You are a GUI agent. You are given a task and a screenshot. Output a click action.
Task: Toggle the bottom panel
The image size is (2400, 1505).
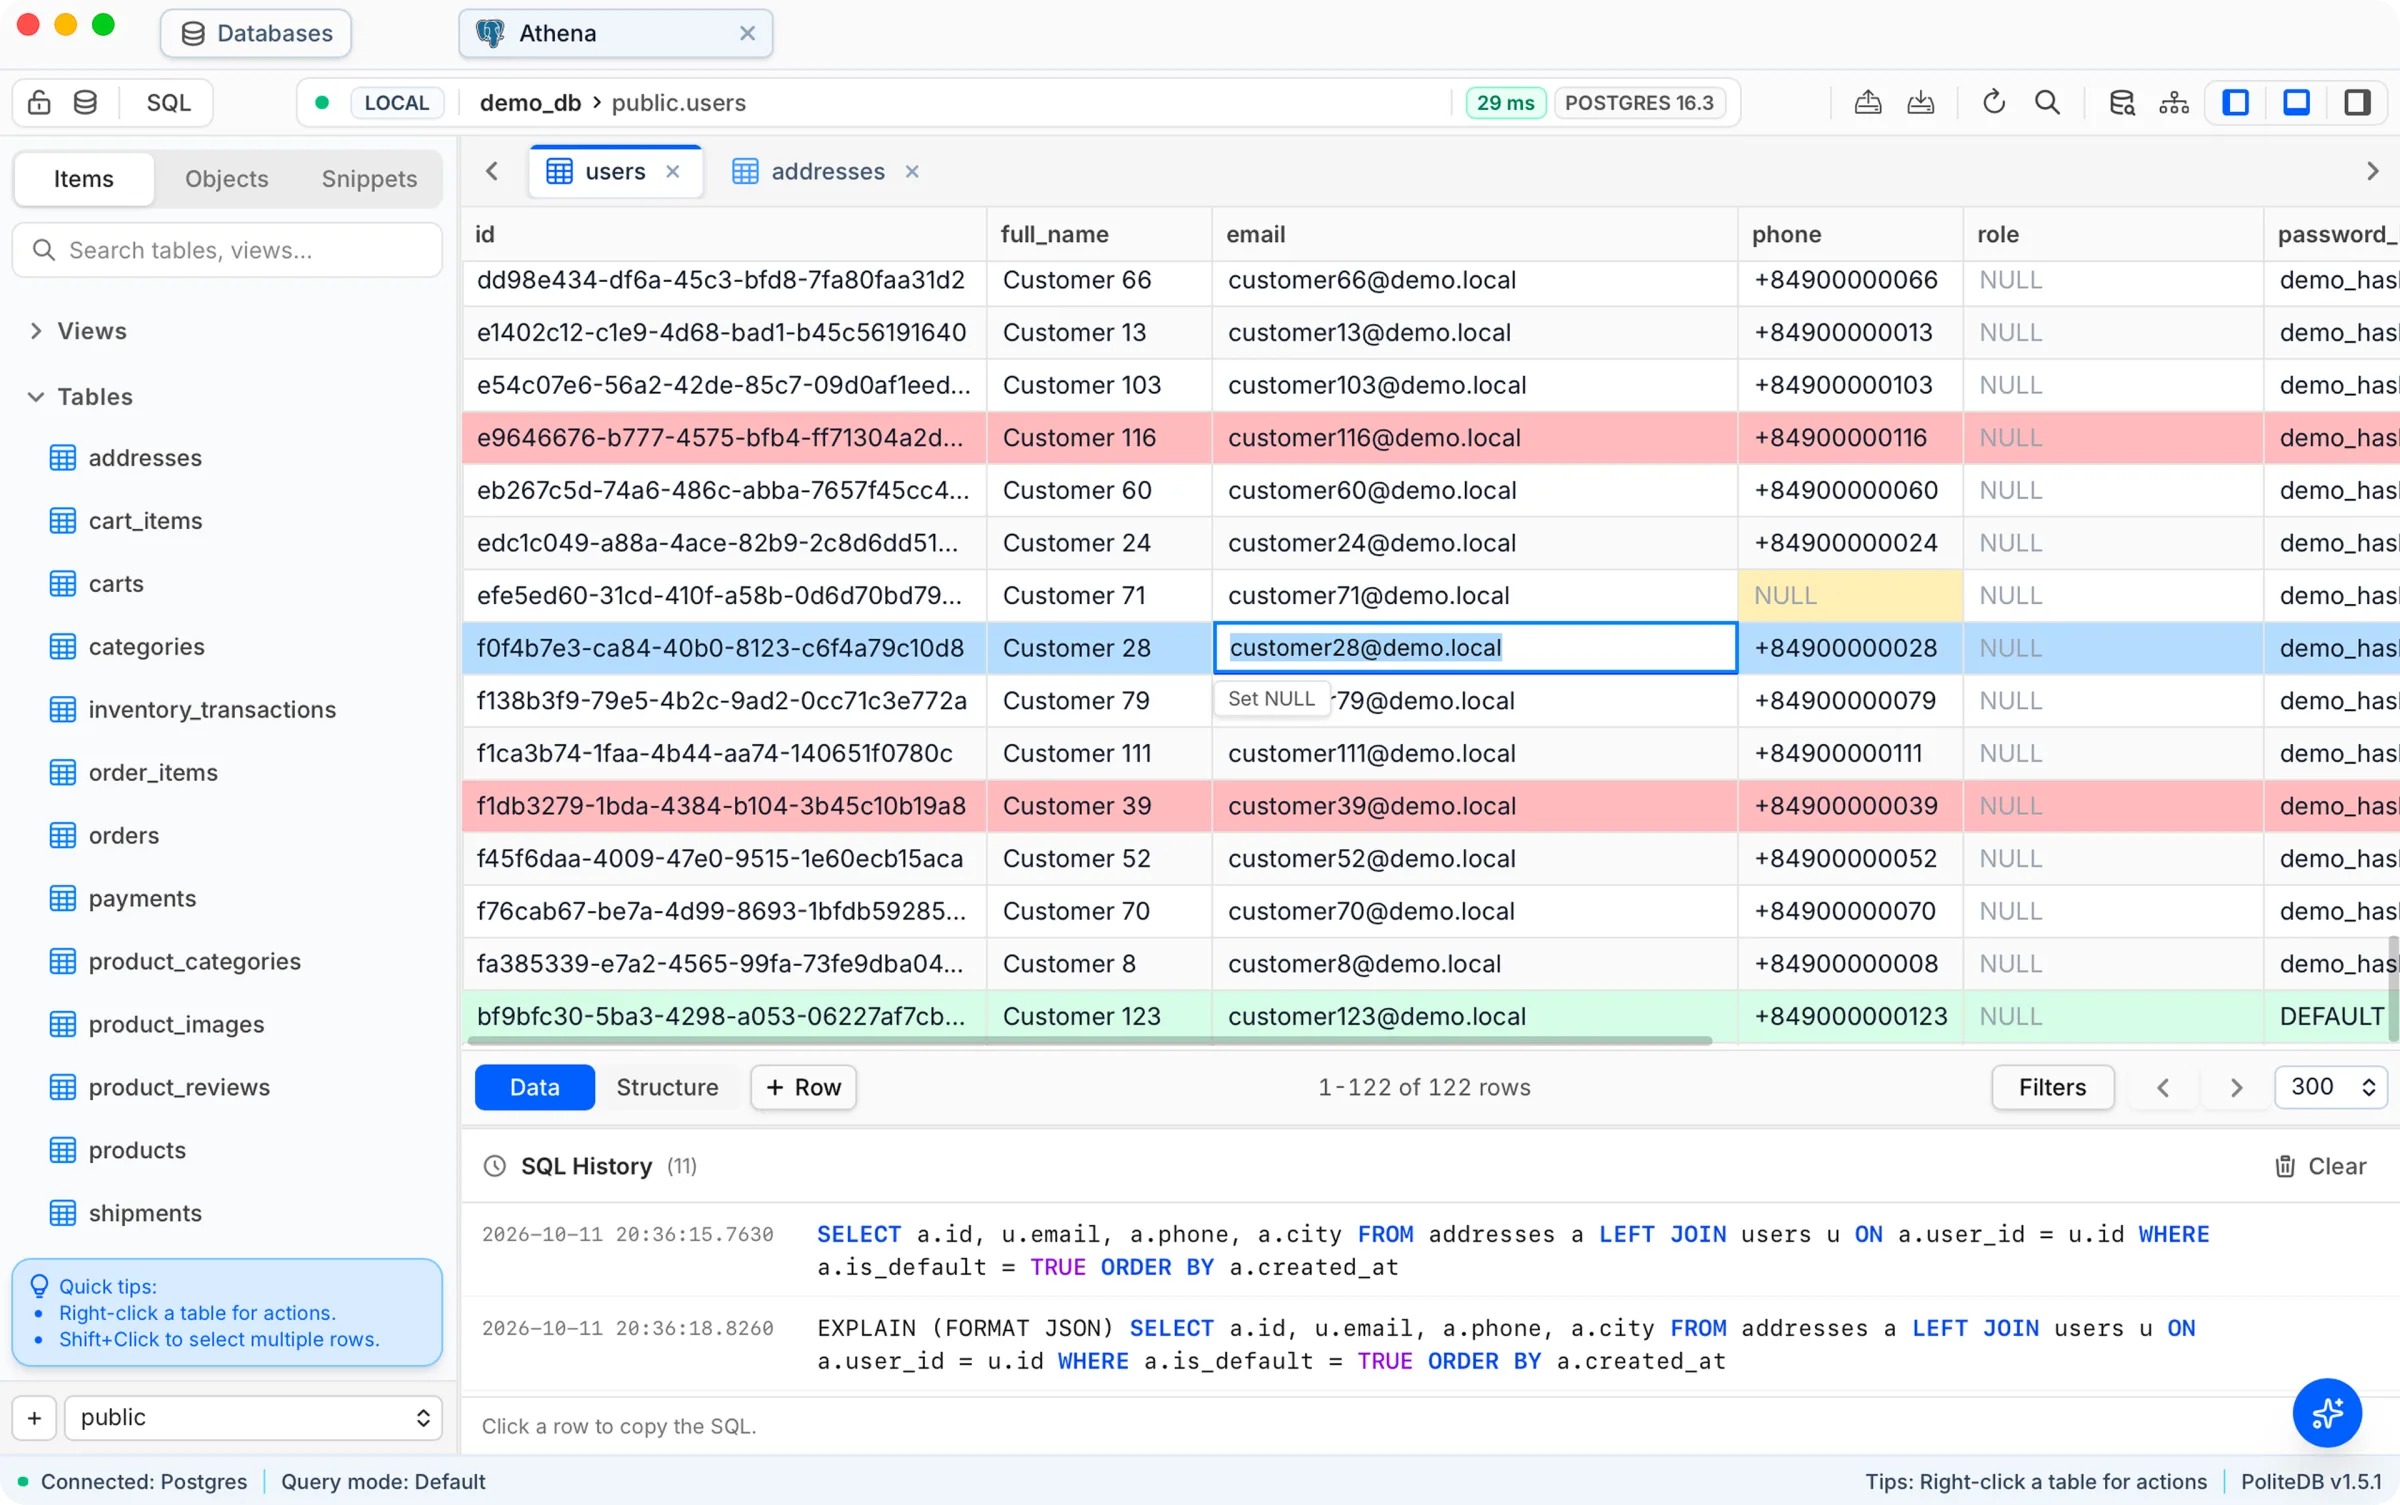pos(2296,103)
